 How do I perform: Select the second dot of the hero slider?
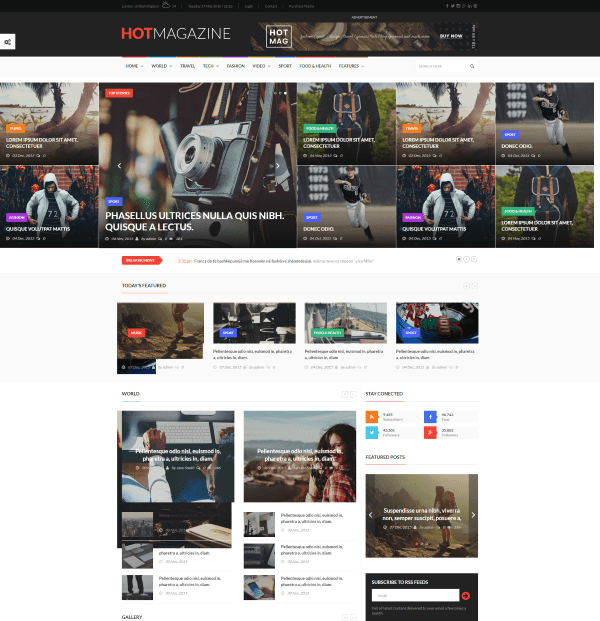[280, 93]
